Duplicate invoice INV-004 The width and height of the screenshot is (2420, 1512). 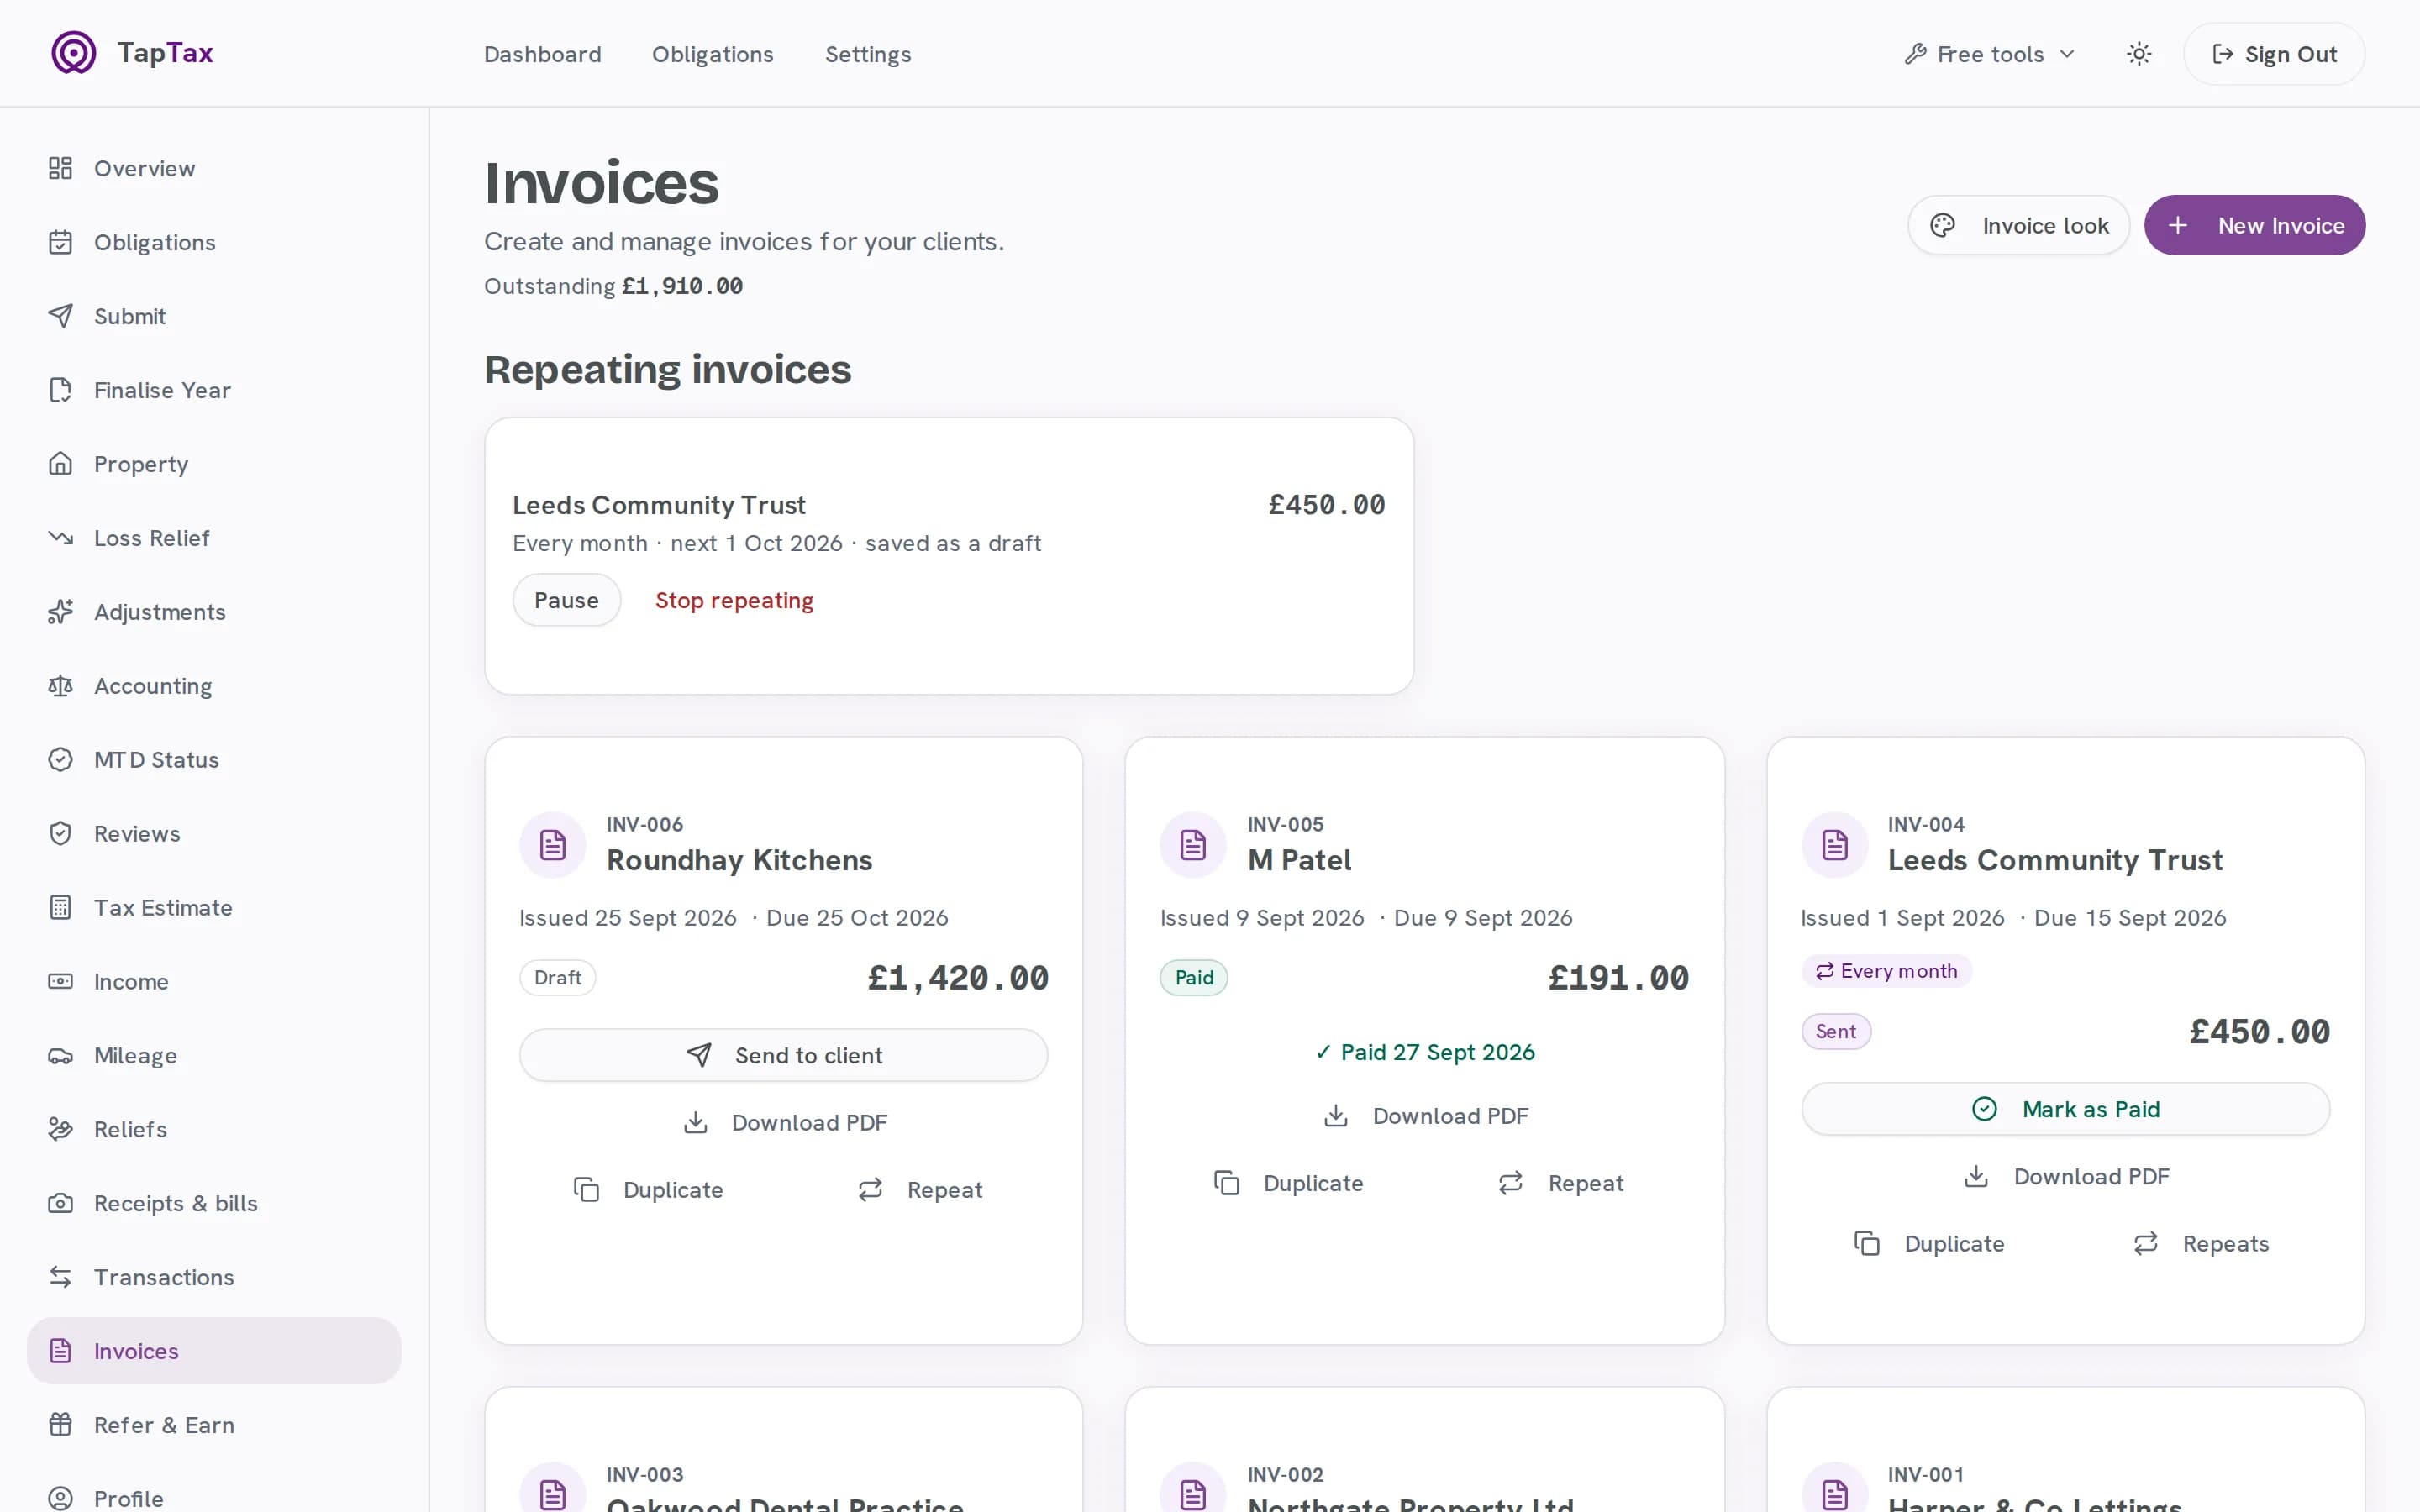coord(1929,1244)
